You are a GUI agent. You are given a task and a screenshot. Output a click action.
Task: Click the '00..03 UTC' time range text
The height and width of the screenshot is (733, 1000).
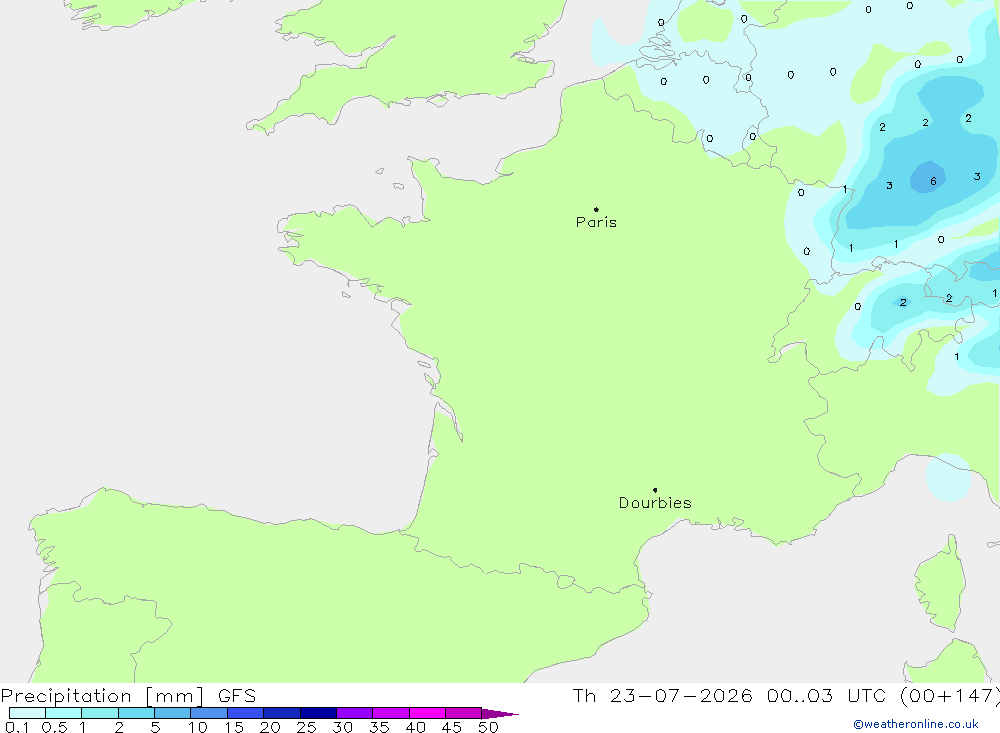coord(827,695)
